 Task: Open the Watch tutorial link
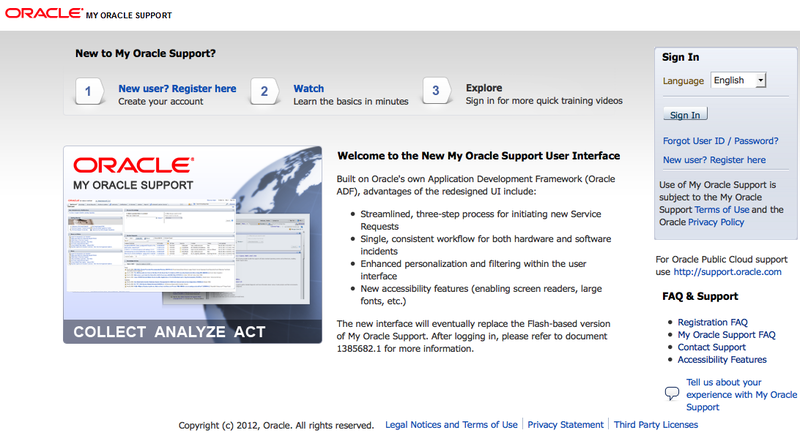point(308,88)
